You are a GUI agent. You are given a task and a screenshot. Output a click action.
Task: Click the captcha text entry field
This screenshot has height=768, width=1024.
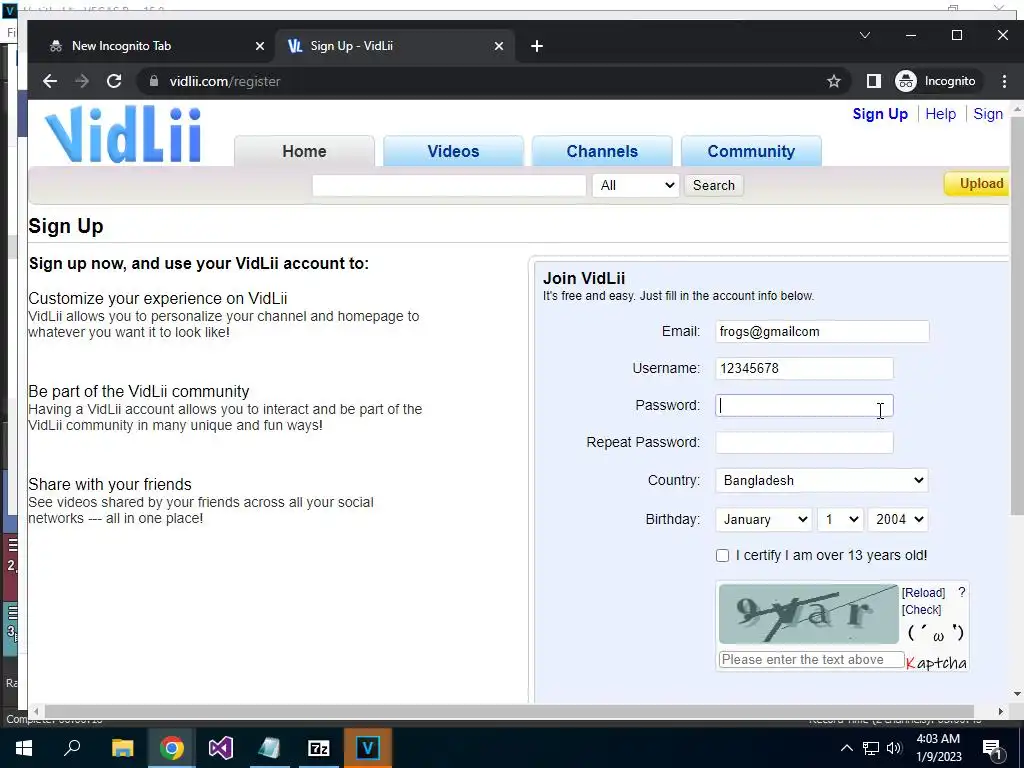point(811,660)
